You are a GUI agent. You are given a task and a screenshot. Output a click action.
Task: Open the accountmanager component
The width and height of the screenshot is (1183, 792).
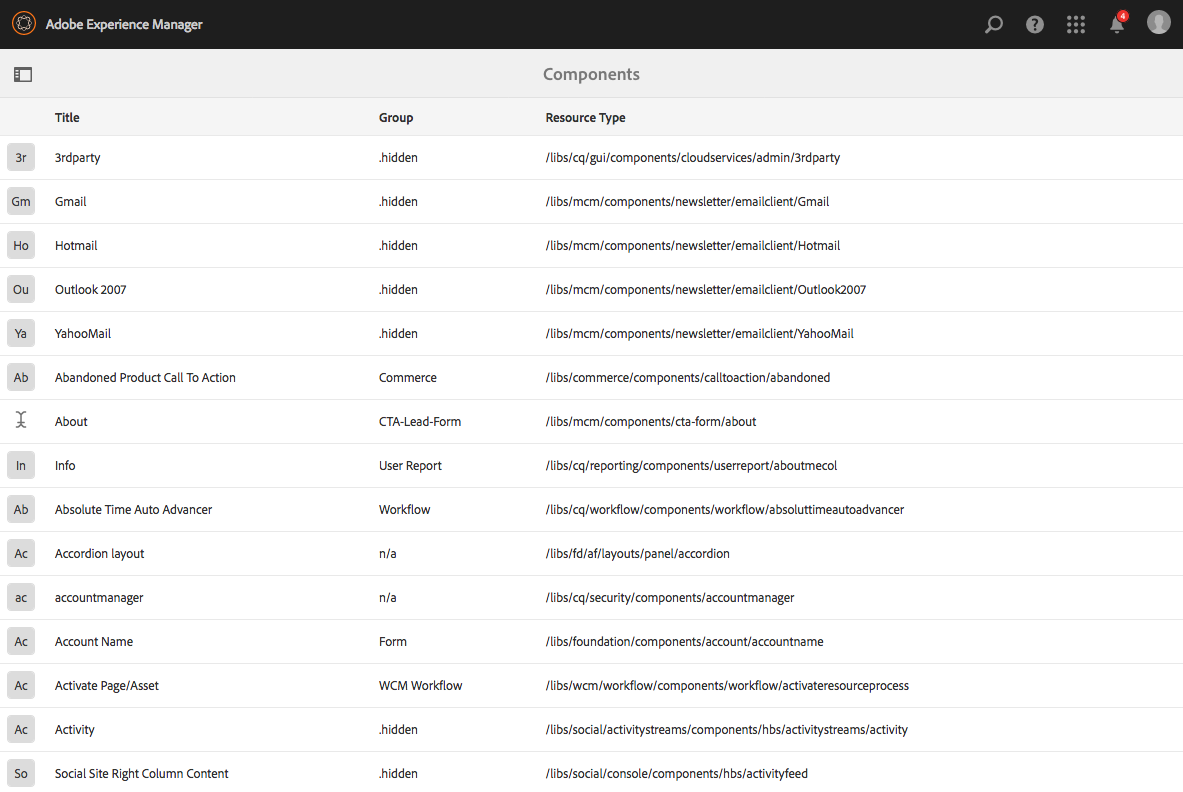point(99,597)
